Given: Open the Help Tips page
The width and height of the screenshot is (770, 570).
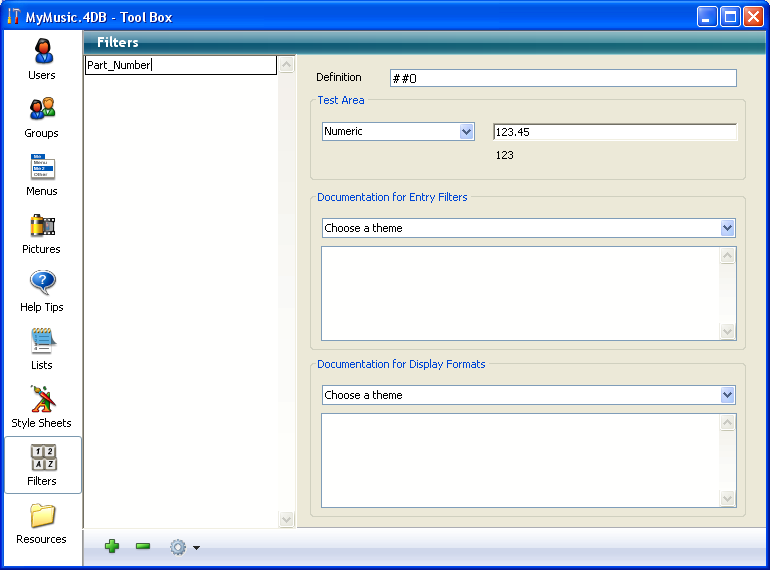Looking at the screenshot, I should pos(41,290).
